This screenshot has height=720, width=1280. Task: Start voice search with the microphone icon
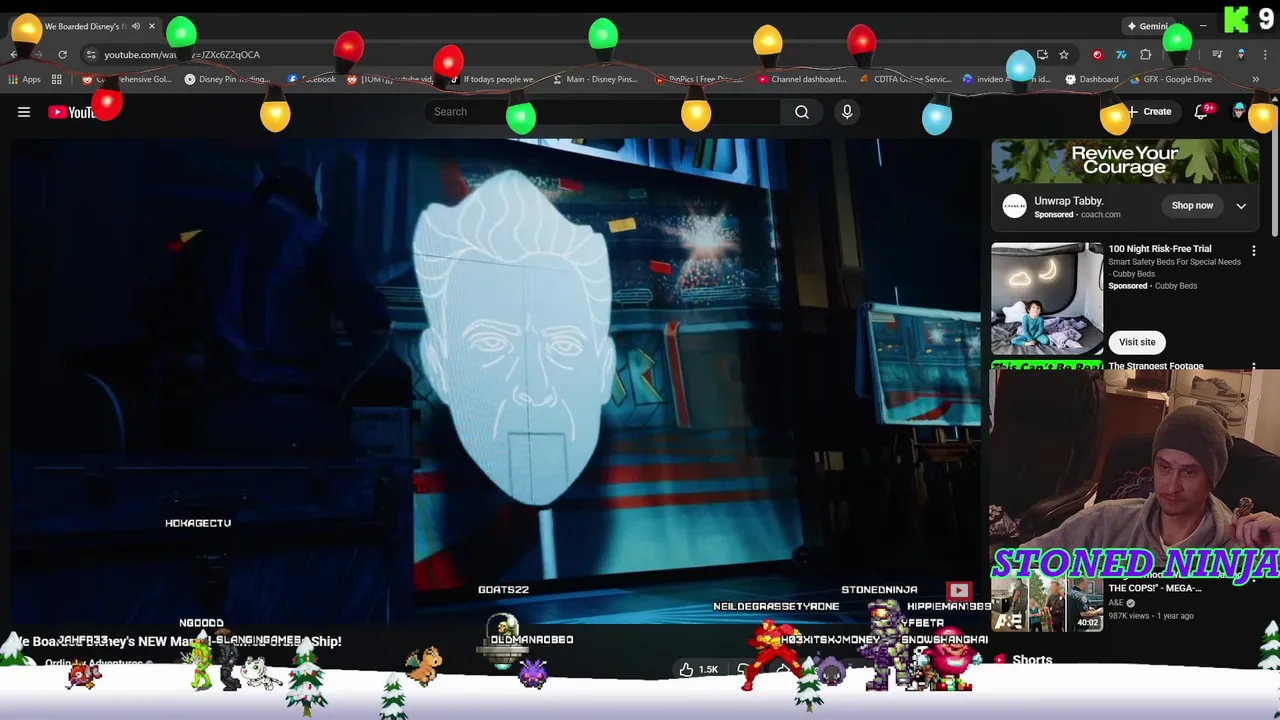coord(847,112)
